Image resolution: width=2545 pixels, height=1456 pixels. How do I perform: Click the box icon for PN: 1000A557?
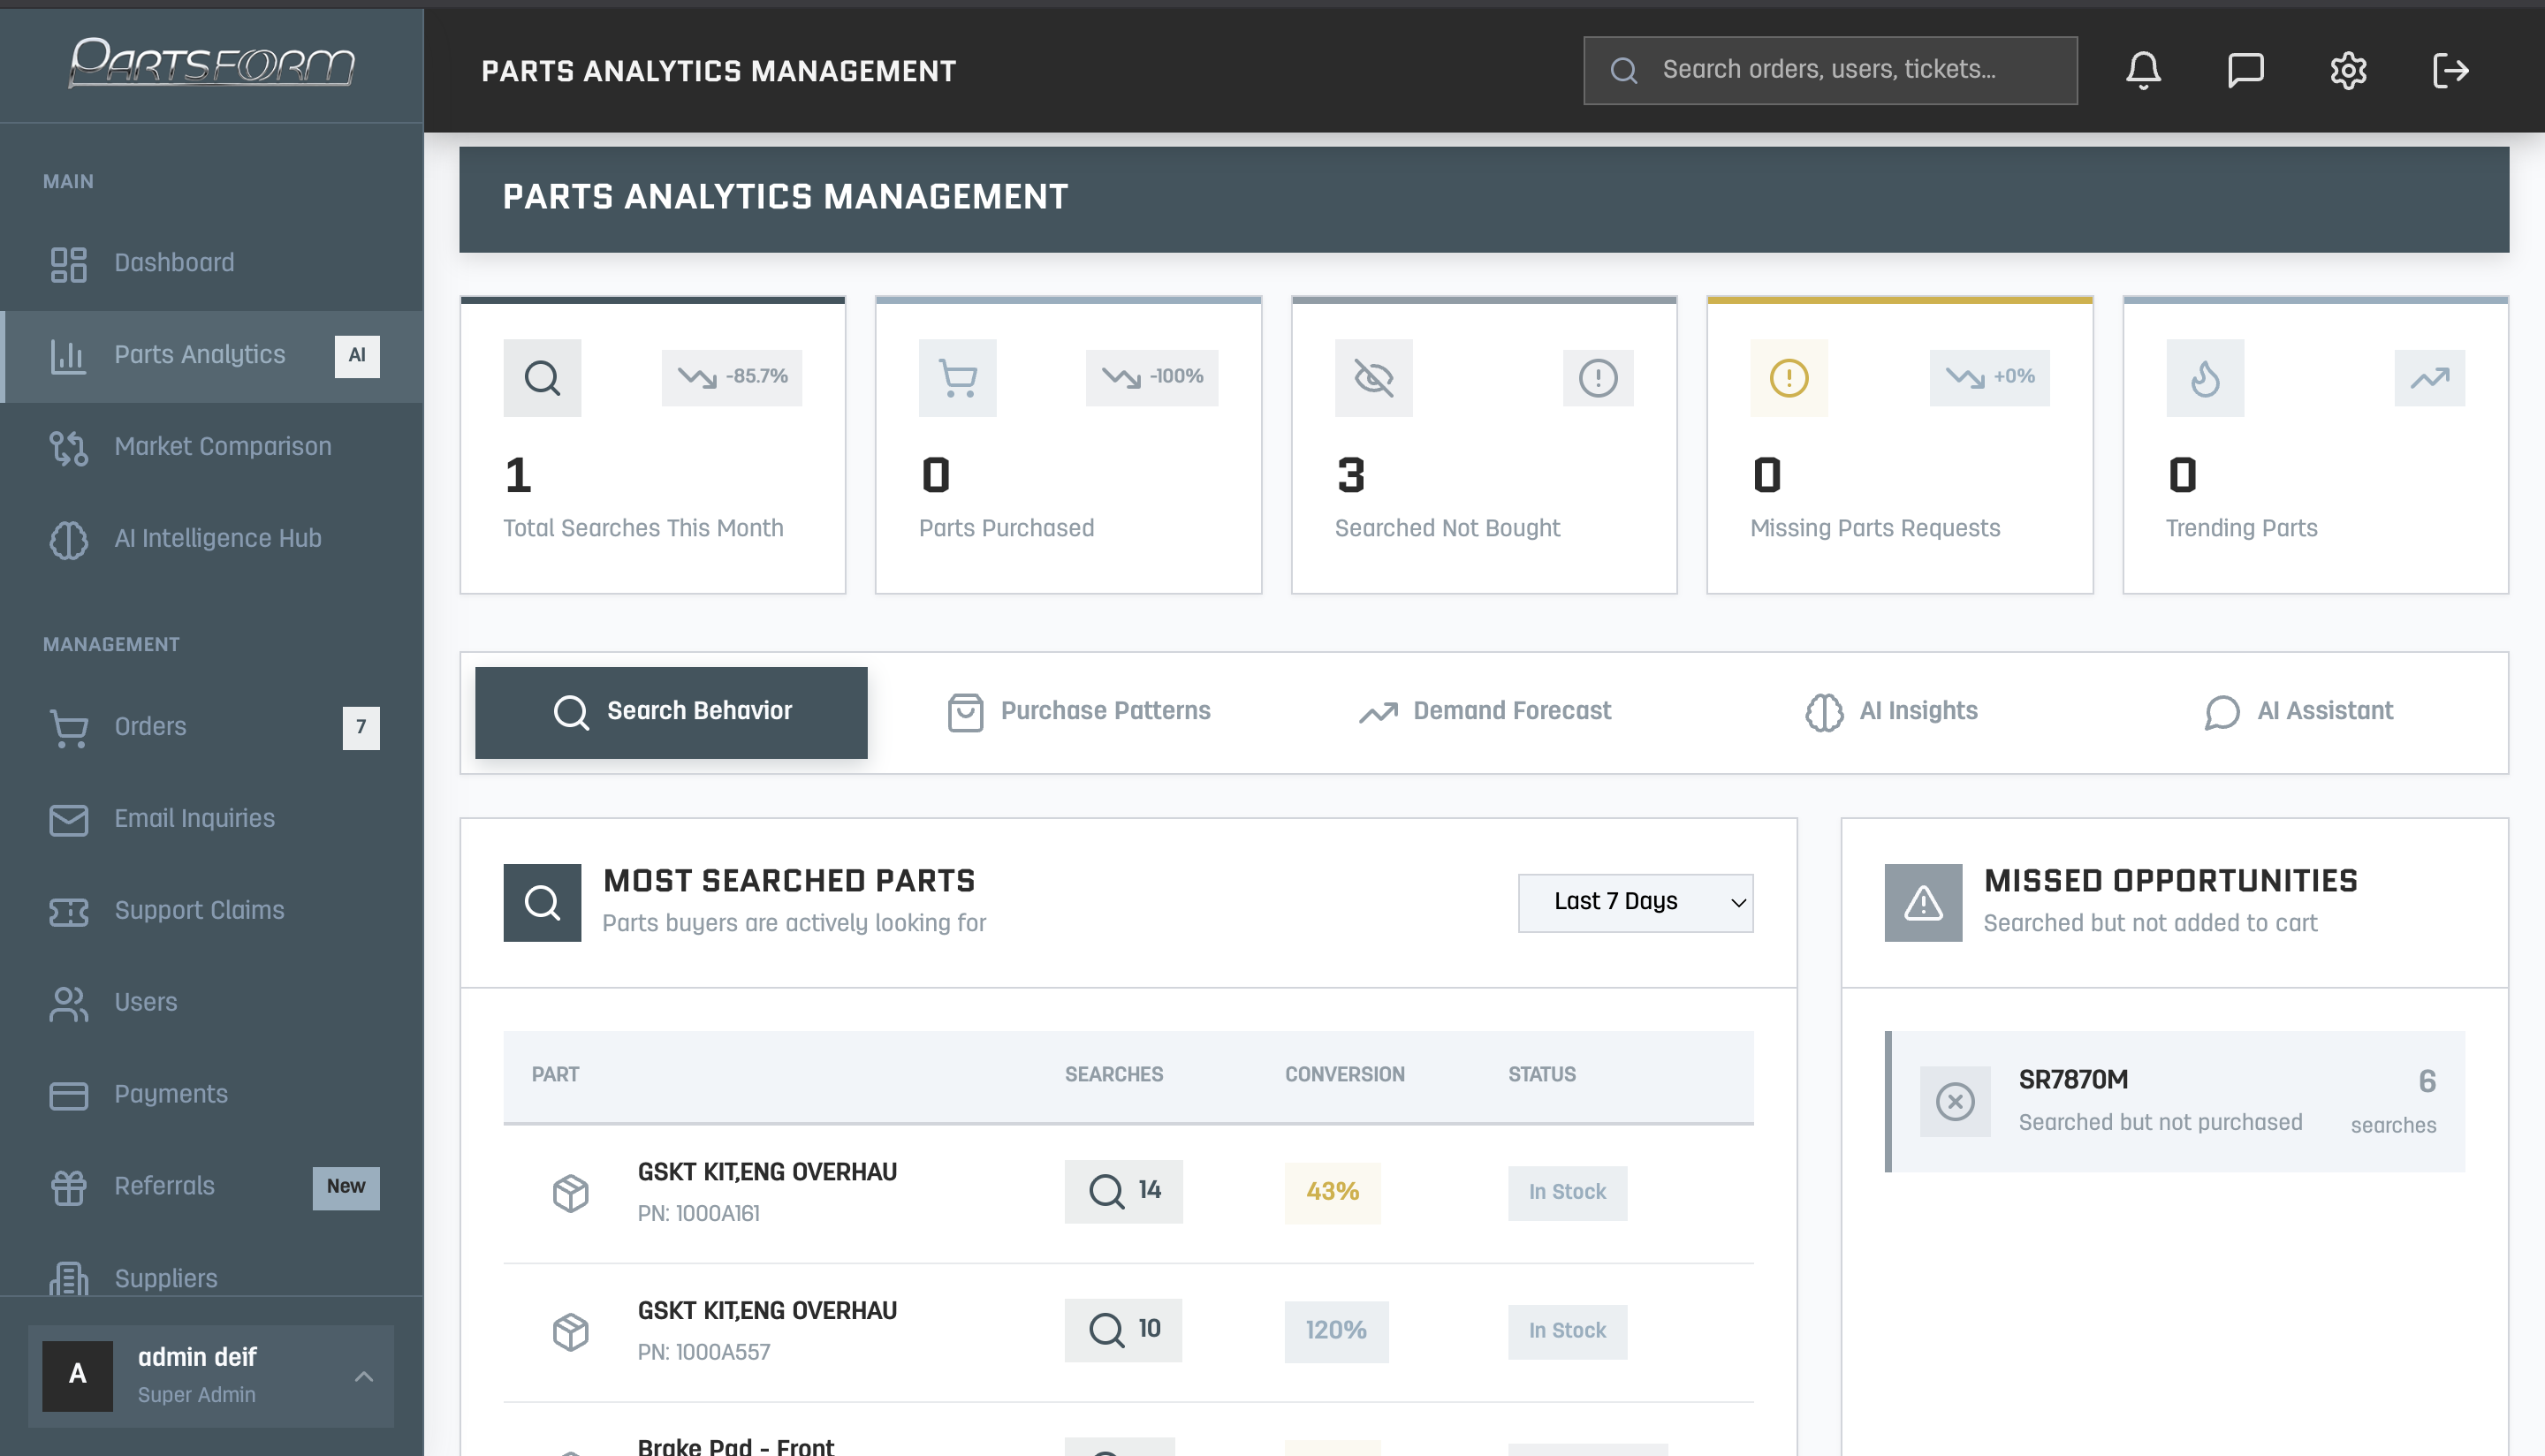point(571,1332)
